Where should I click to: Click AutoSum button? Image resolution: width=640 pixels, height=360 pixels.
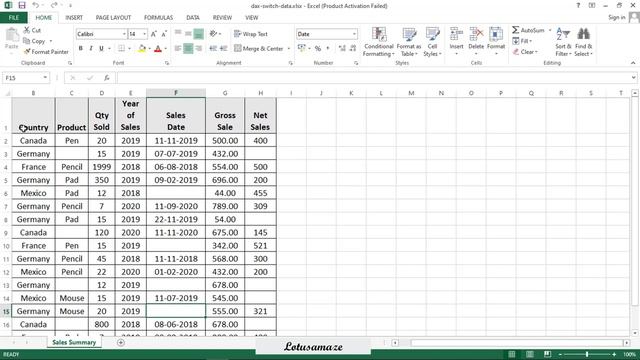(528, 30)
